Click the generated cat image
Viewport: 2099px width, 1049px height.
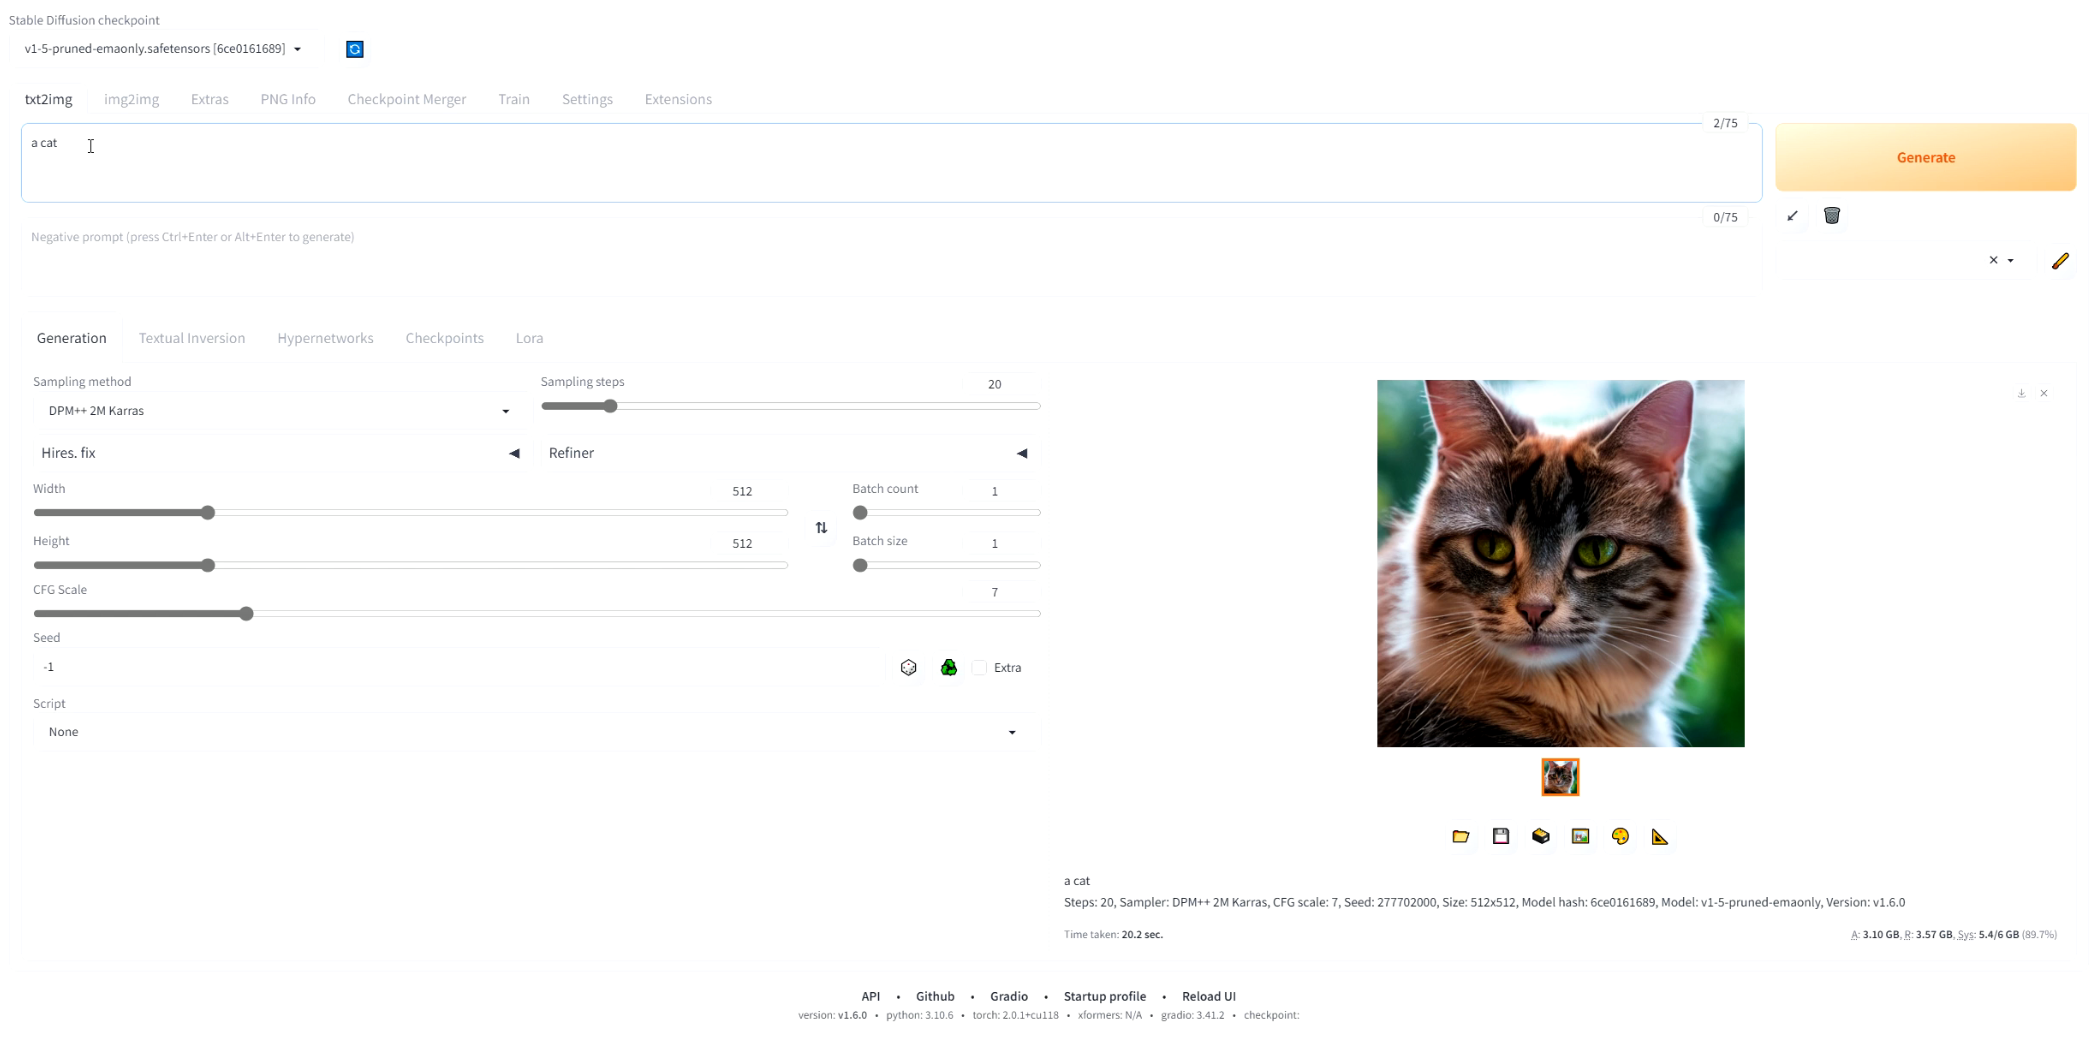coord(1560,563)
